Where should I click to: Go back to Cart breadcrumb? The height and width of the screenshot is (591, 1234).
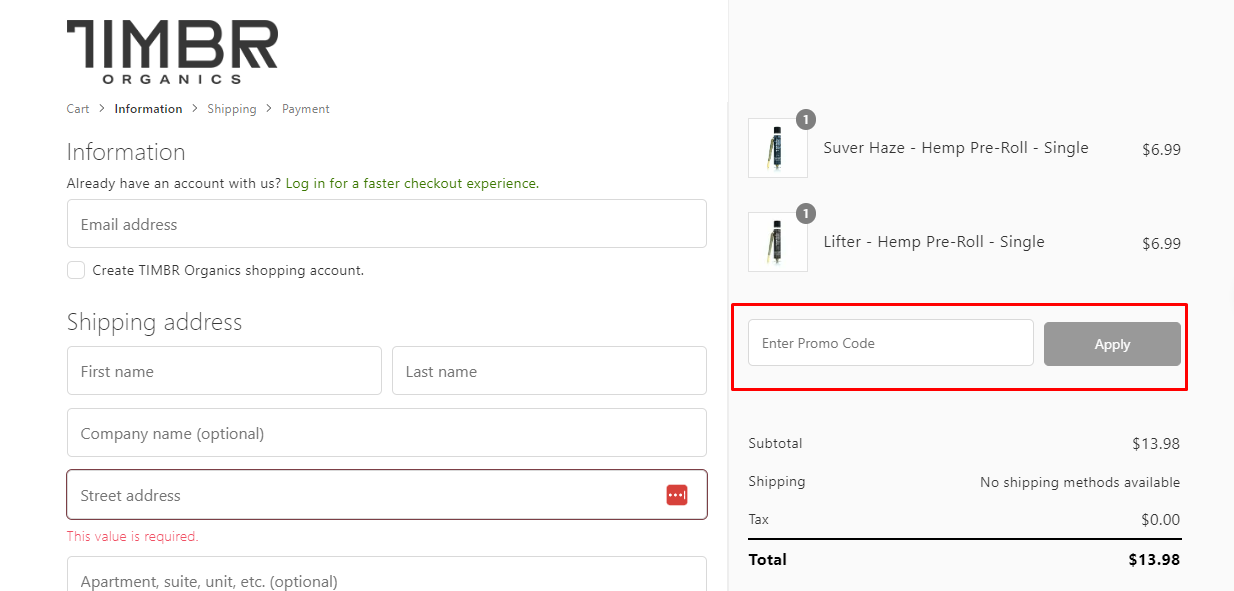pyautogui.click(x=78, y=109)
